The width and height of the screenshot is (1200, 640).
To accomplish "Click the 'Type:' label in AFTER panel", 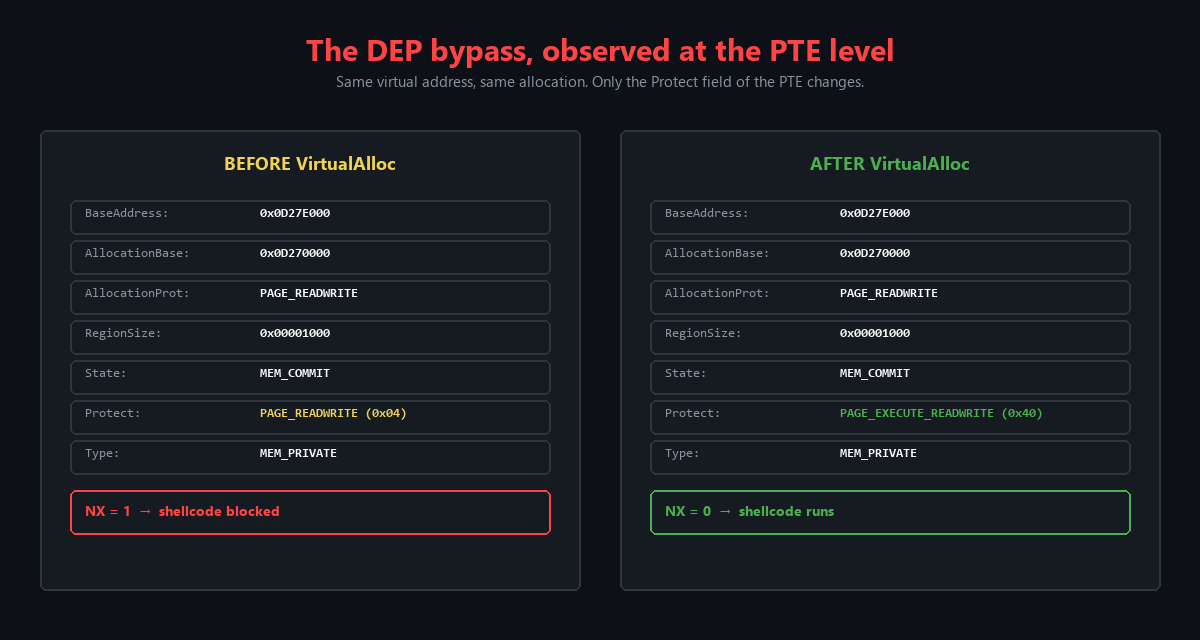I will [682, 454].
